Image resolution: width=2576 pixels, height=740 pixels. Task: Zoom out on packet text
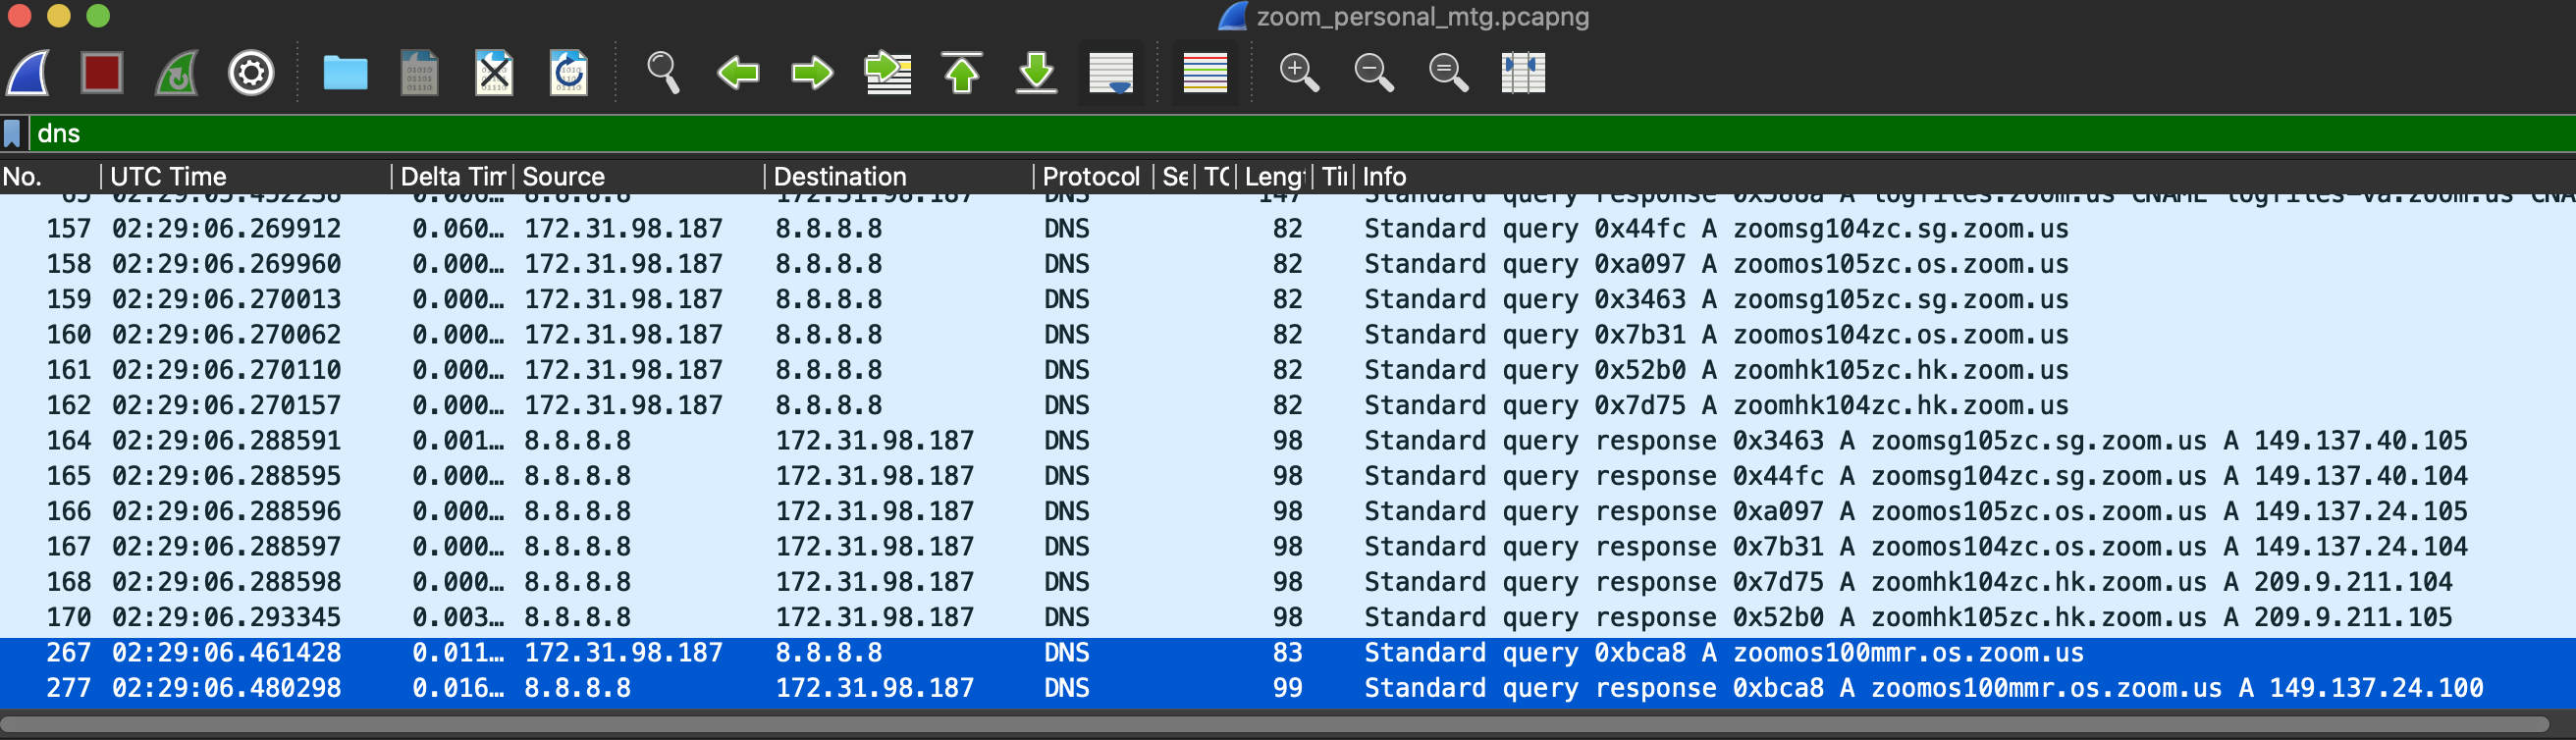[1373, 73]
